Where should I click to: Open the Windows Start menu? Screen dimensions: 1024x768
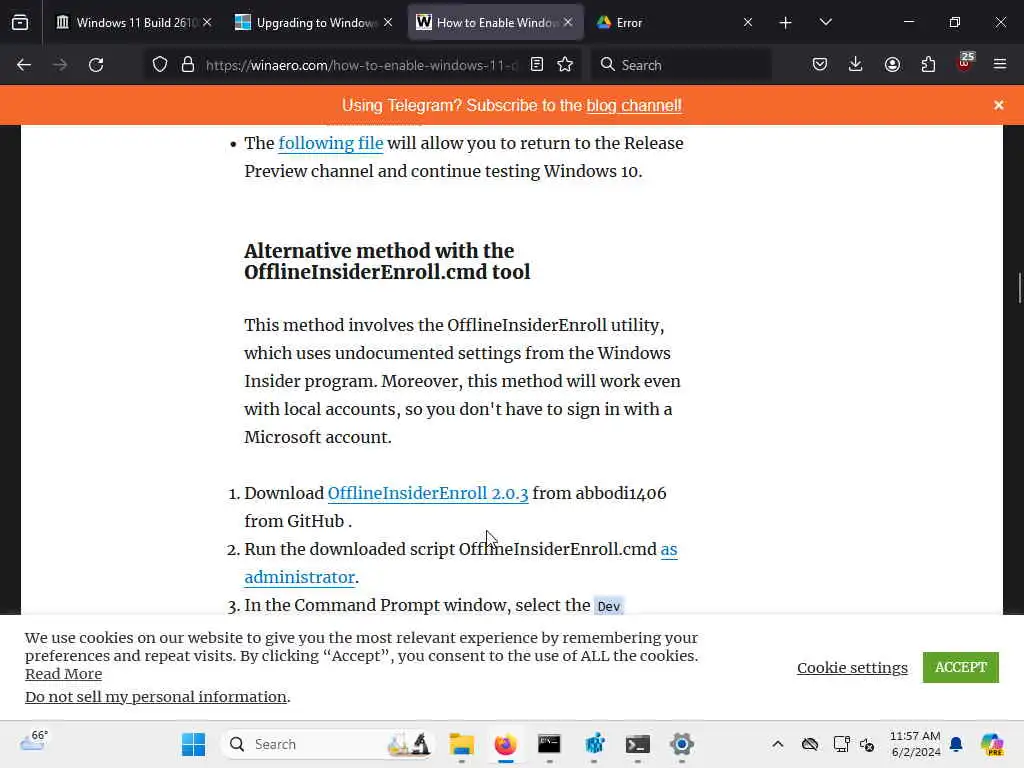click(193, 744)
